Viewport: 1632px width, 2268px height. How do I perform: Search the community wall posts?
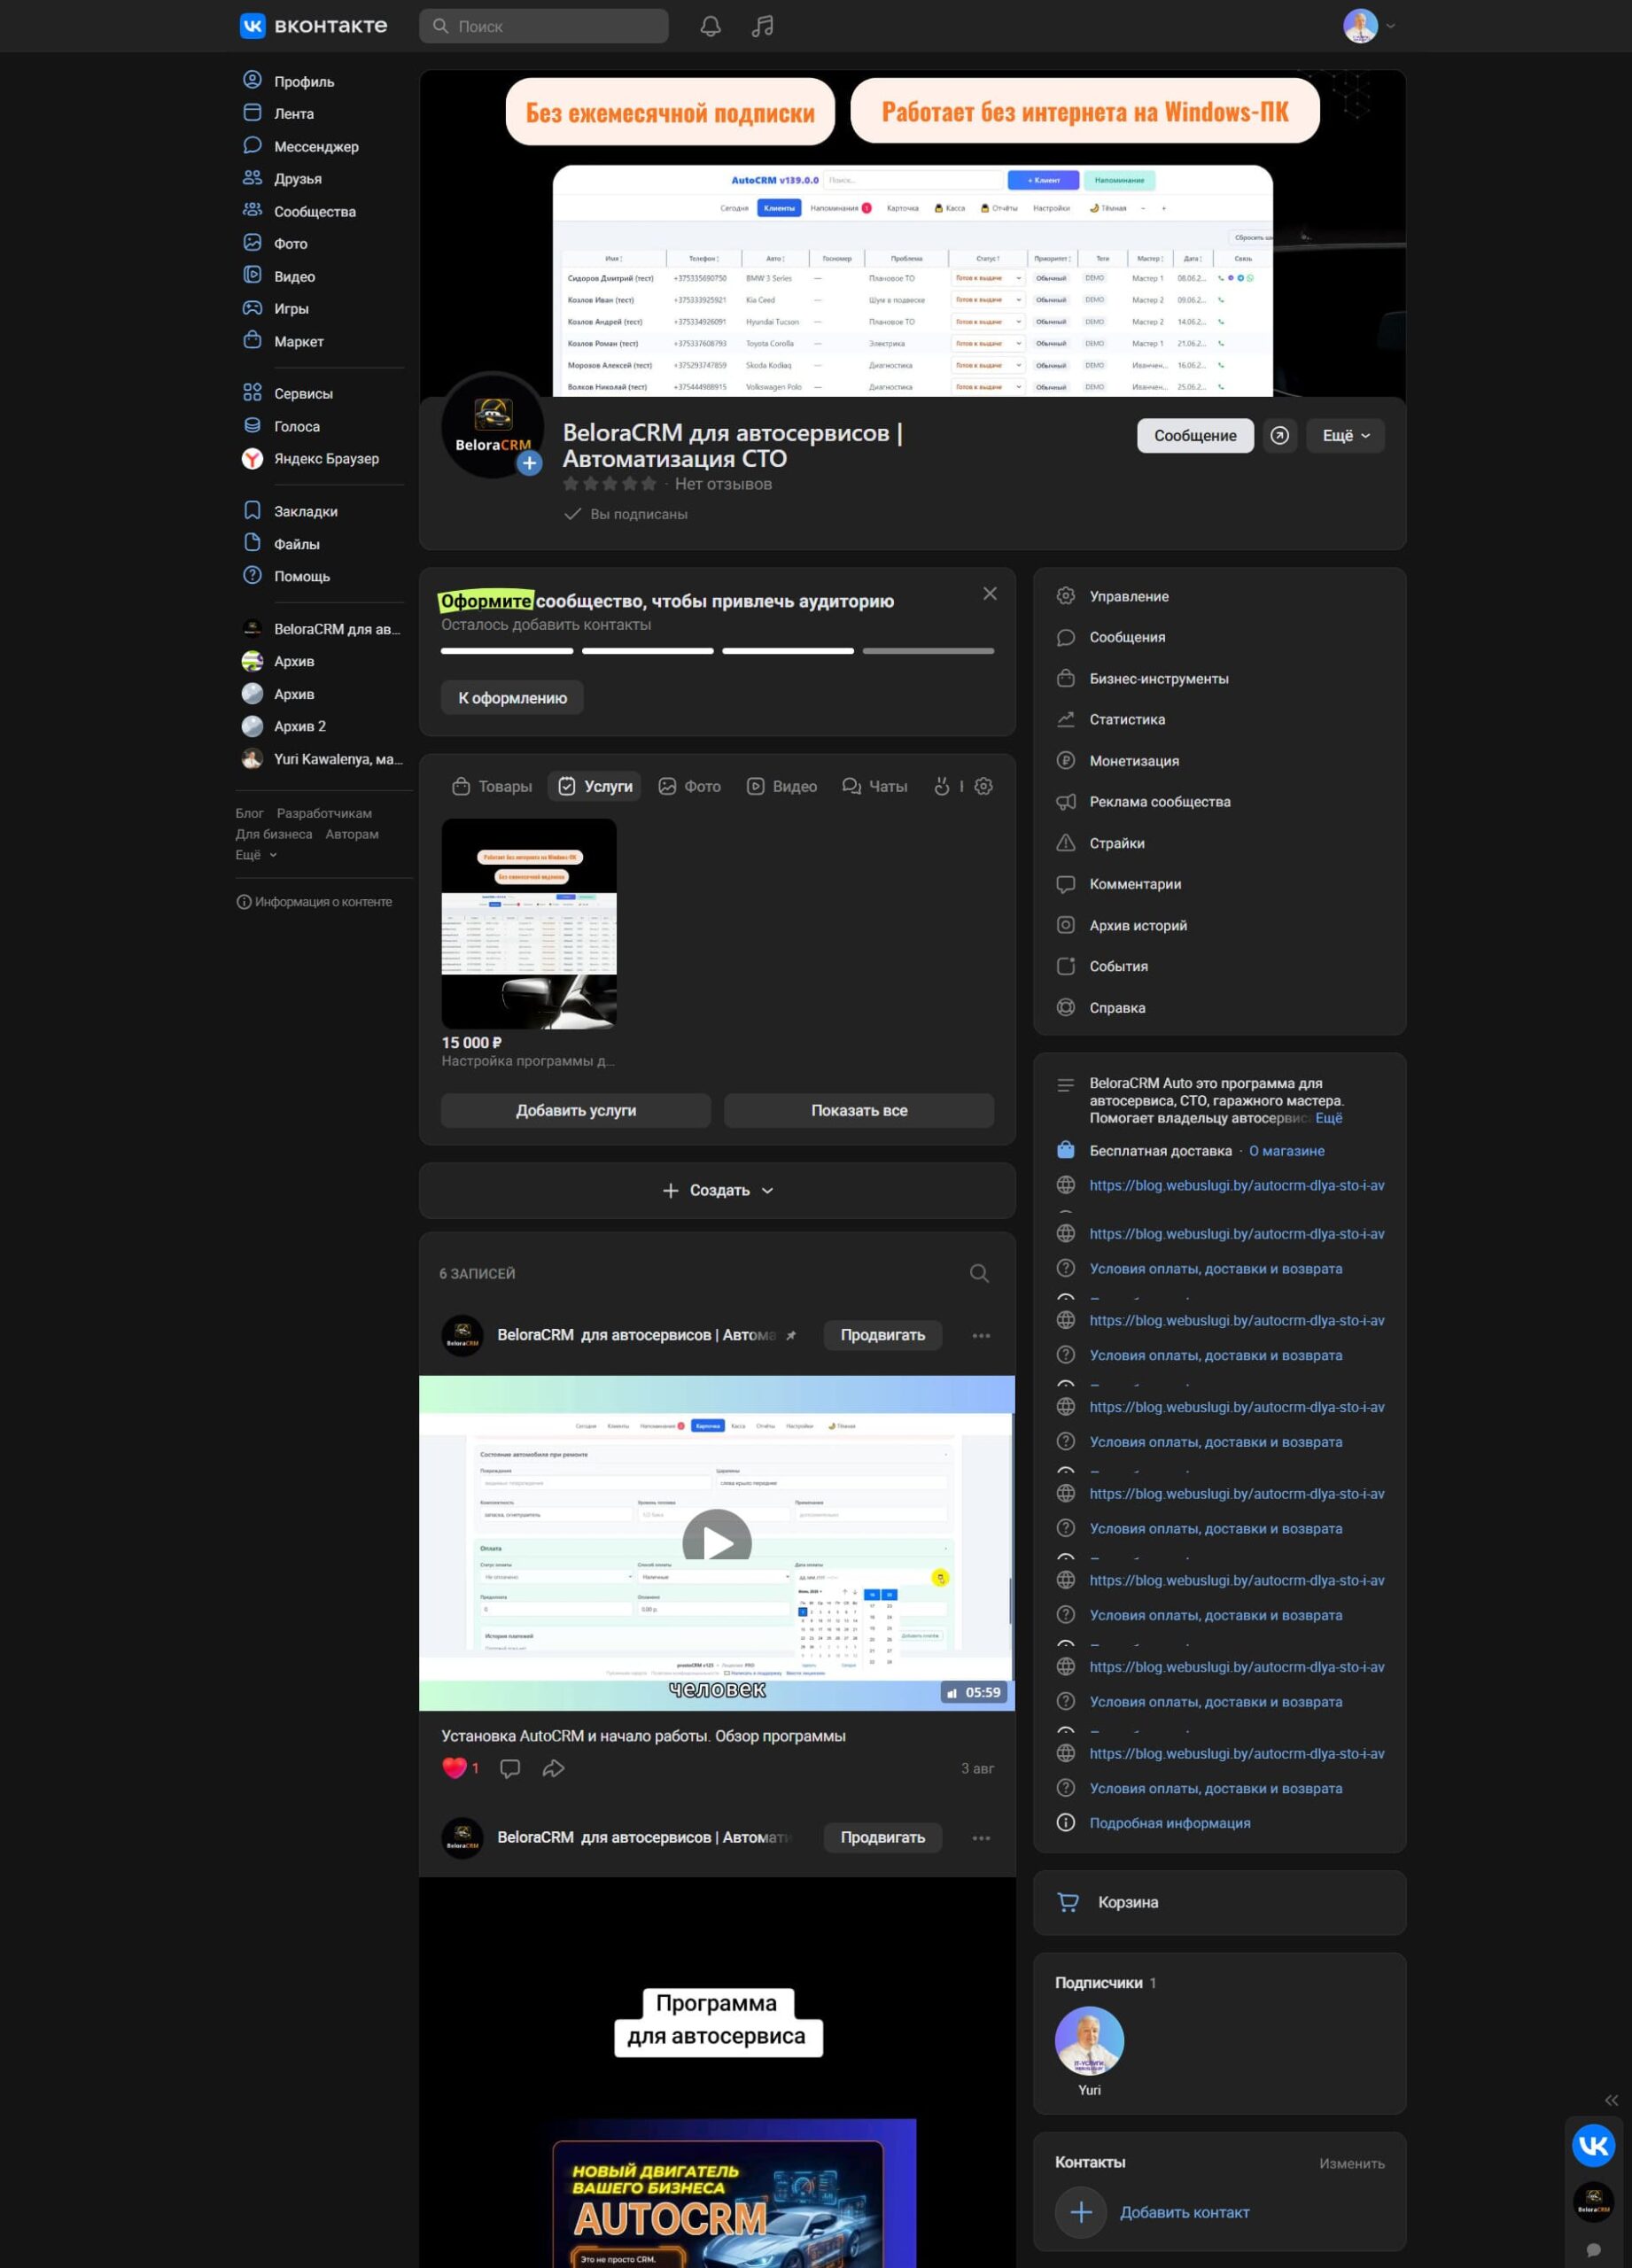click(x=979, y=1273)
